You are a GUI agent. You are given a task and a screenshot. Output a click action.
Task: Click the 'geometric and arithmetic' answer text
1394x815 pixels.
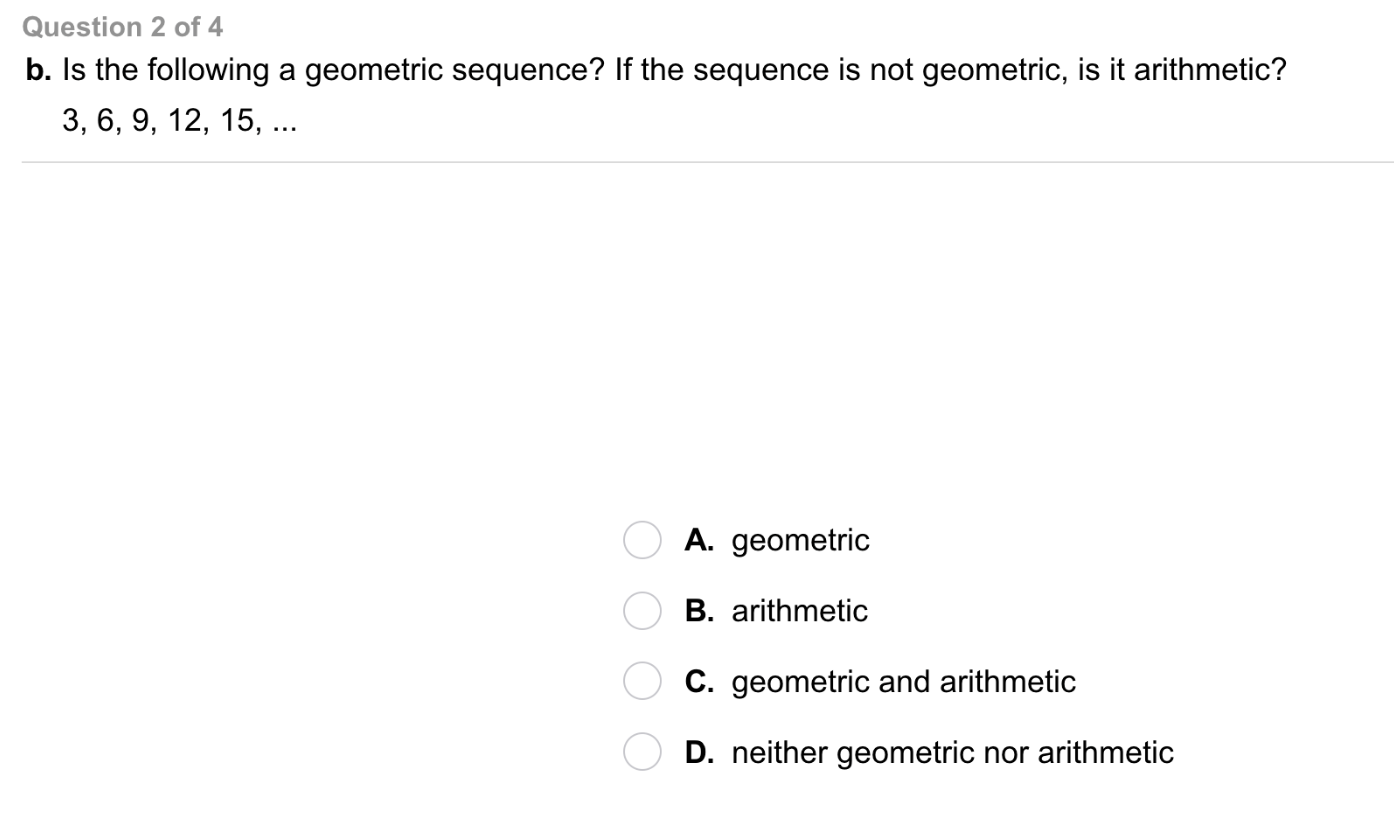[x=903, y=682]
